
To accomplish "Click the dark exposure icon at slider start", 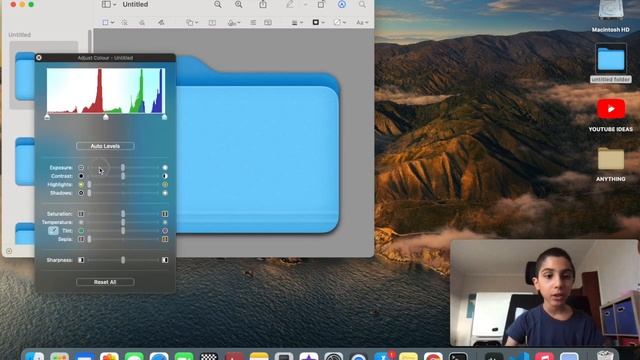I will click(x=81, y=167).
